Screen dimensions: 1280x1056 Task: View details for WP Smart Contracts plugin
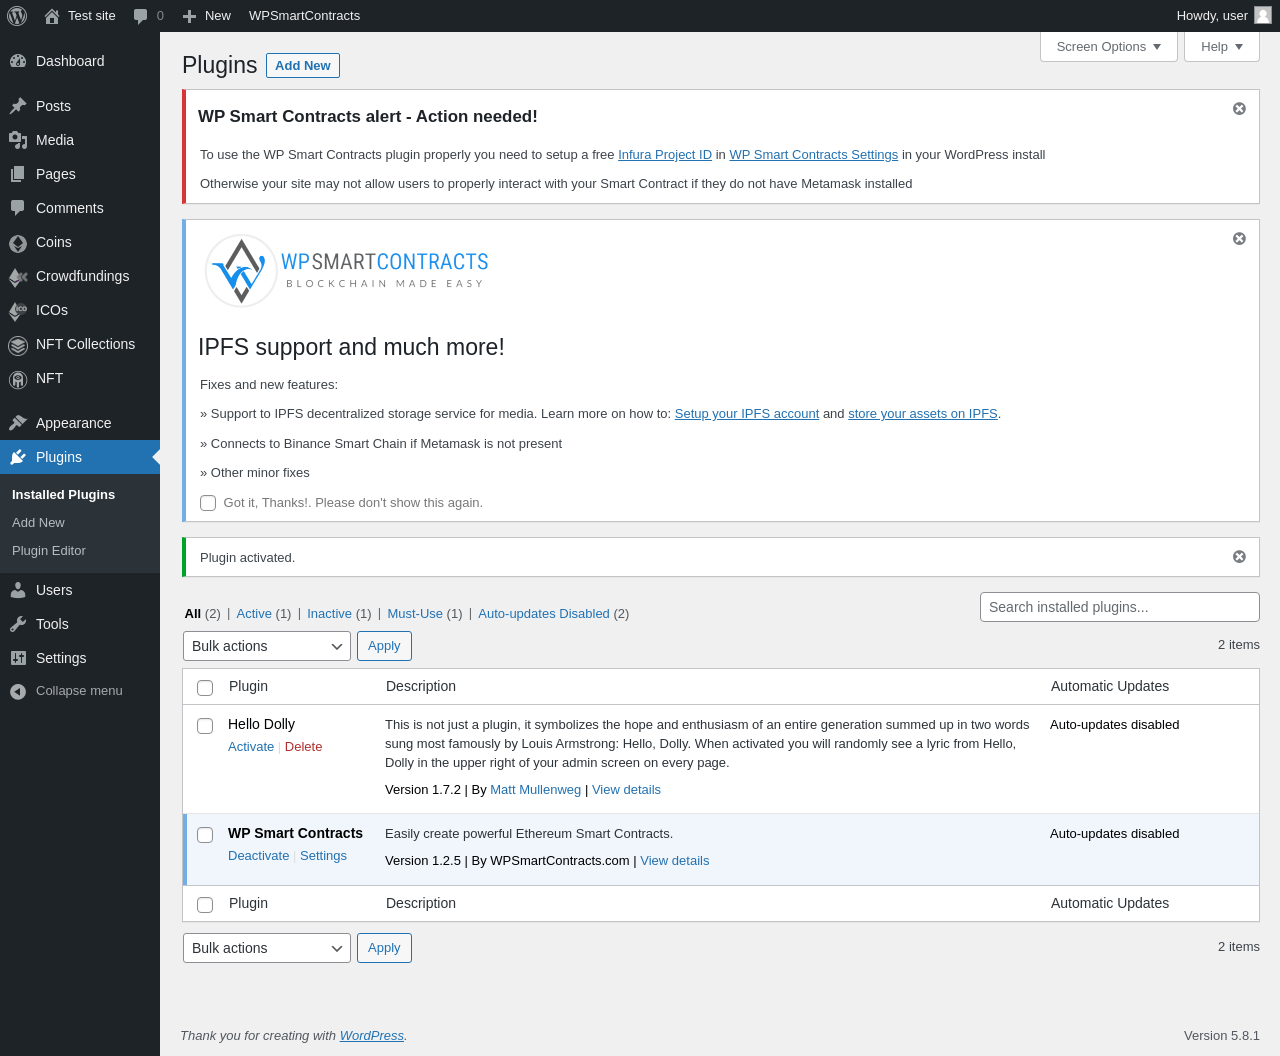point(674,861)
